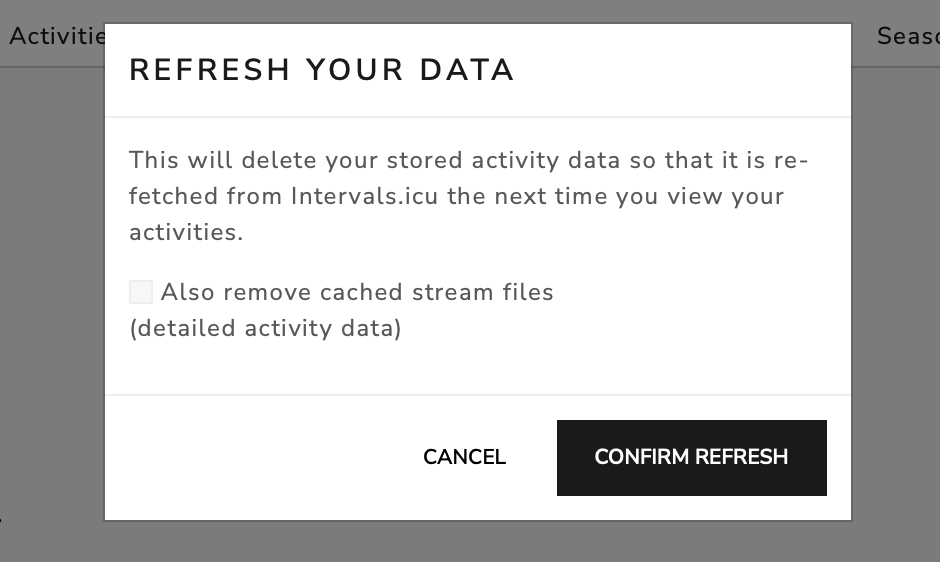This screenshot has width=940, height=562.
Task: Click the "Also remove cached stream files" label
Action: pos(357,292)
